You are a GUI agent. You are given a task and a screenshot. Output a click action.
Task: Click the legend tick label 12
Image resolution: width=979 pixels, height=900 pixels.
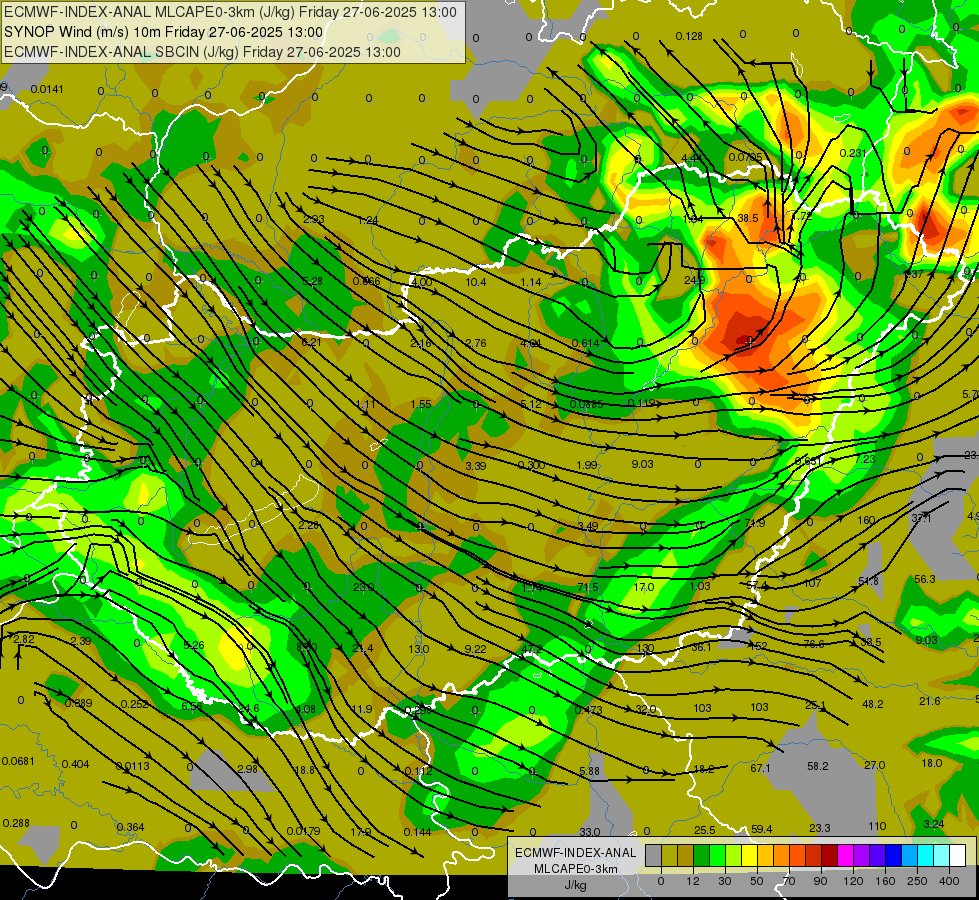(692, 881)
